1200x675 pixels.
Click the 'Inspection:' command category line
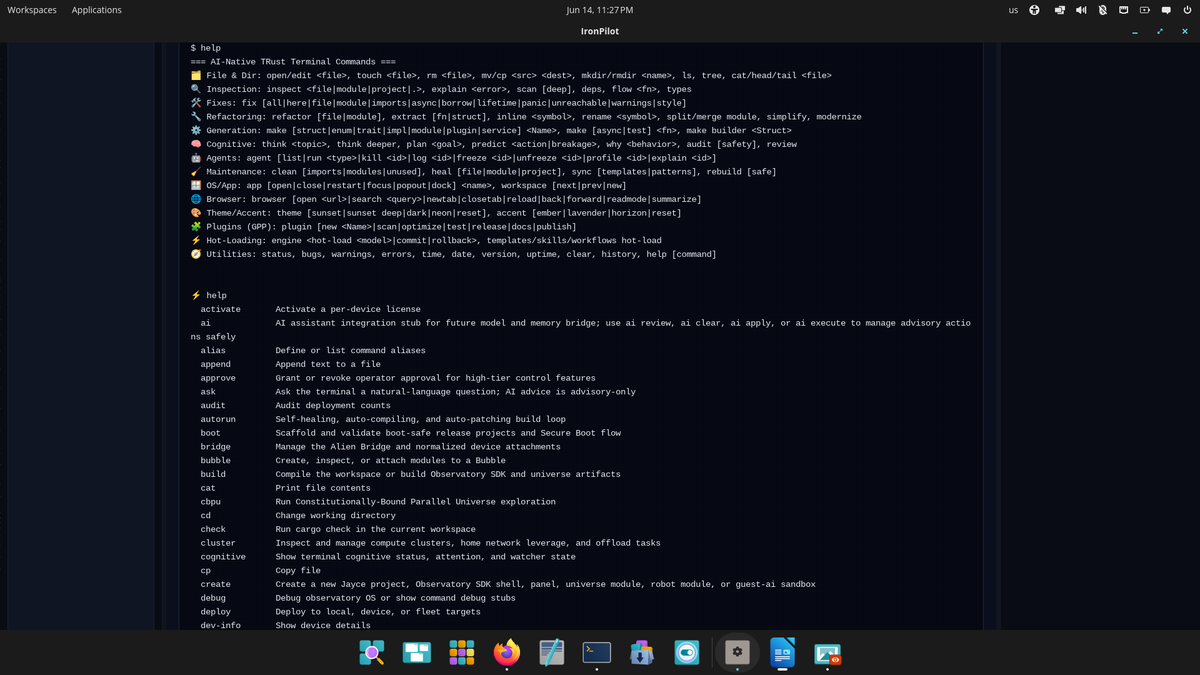coord(443,89)
